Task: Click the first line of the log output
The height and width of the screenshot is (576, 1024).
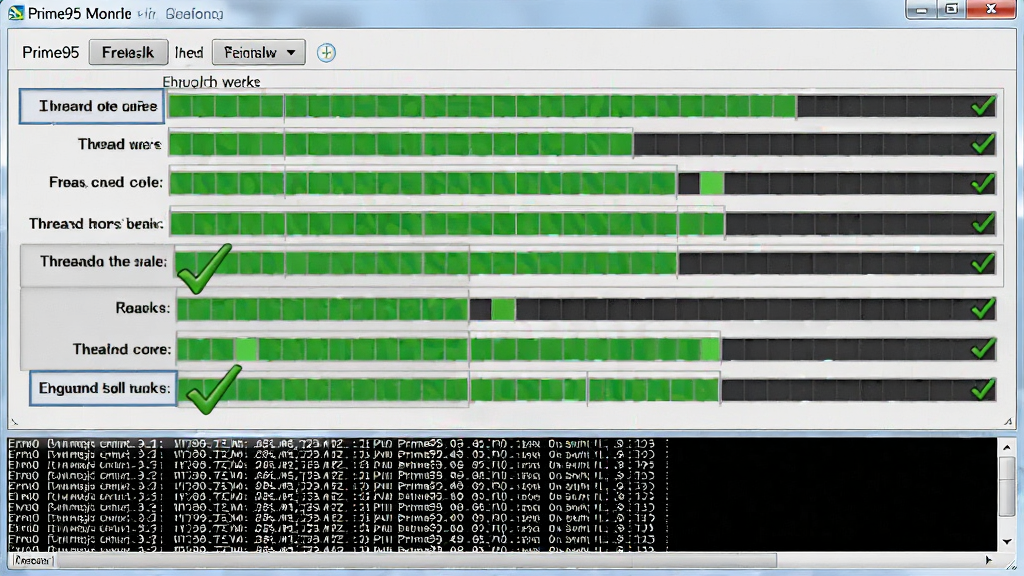Action: coord(338,444)
